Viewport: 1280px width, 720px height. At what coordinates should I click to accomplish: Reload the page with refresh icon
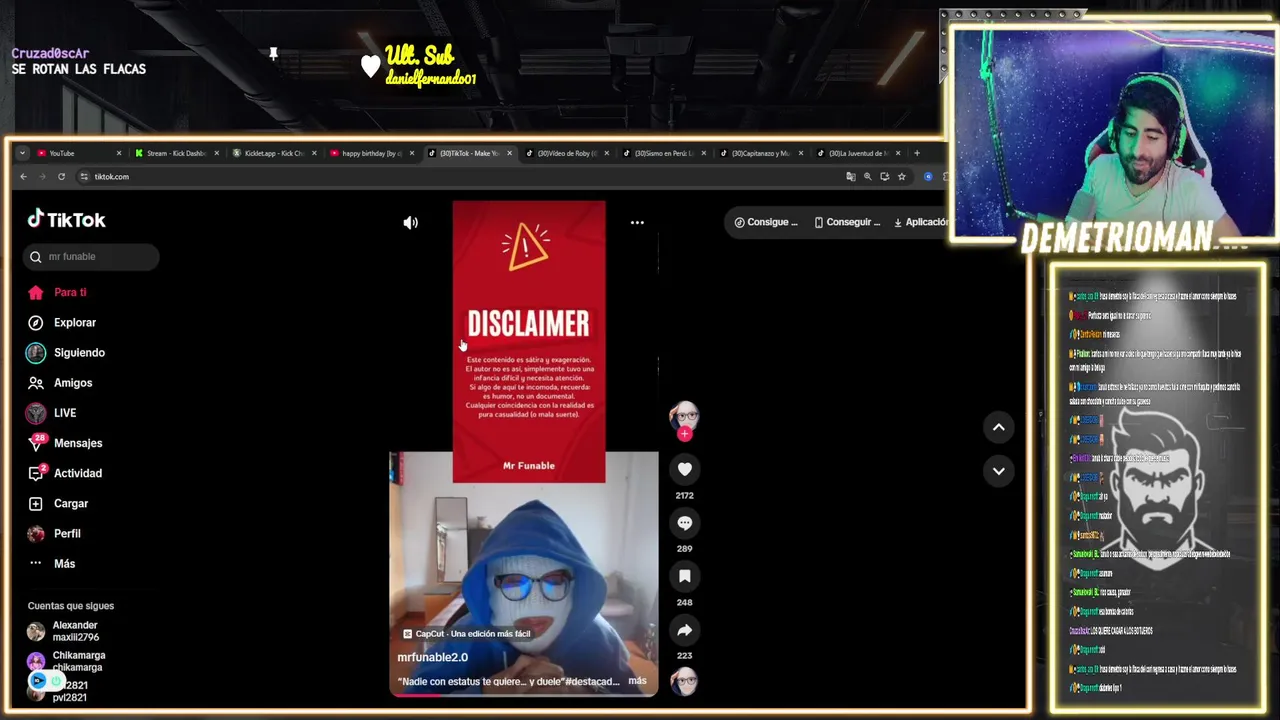point(61,177)
